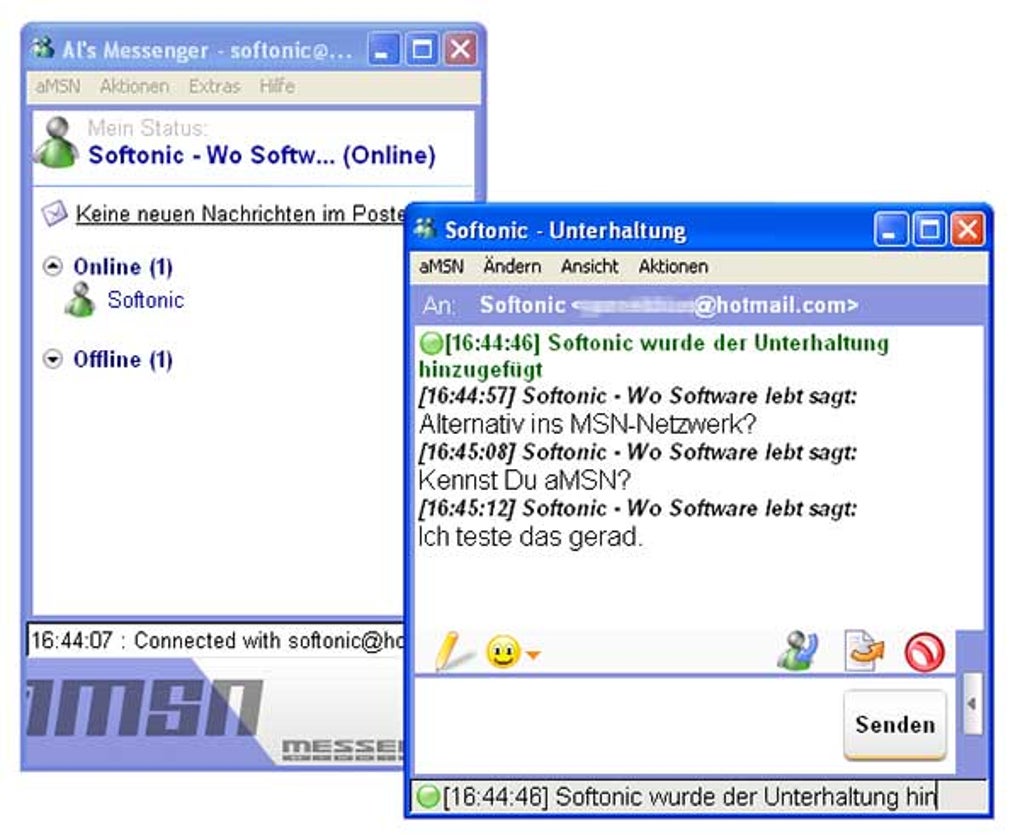Collapse the Online (1) group
This screenshot has height=835, width=1020.
coord(53,266)
